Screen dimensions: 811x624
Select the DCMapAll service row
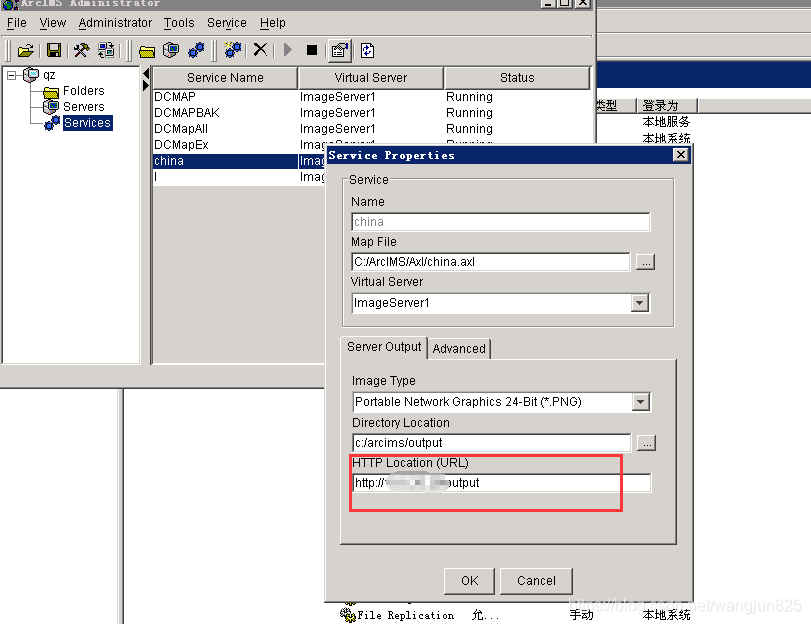pyautogui.click(x=370, y=129)
